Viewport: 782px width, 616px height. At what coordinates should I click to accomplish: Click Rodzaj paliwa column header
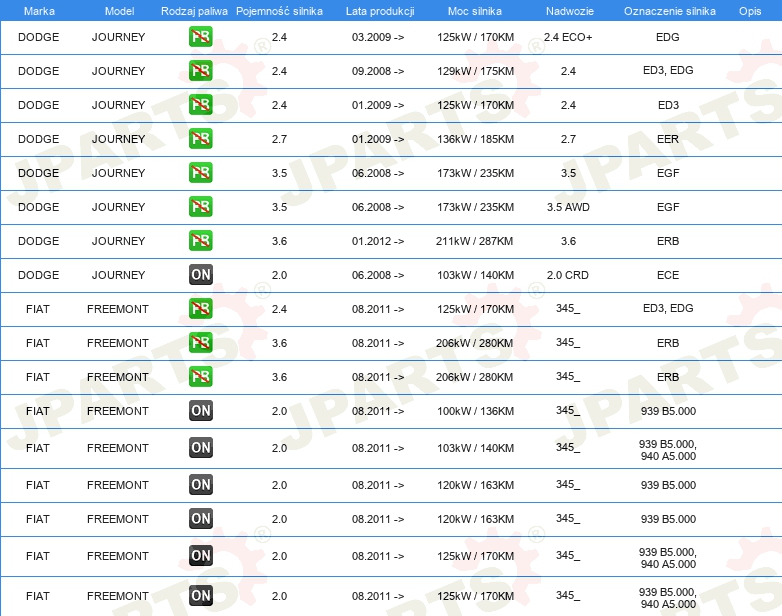pos(194,11)
